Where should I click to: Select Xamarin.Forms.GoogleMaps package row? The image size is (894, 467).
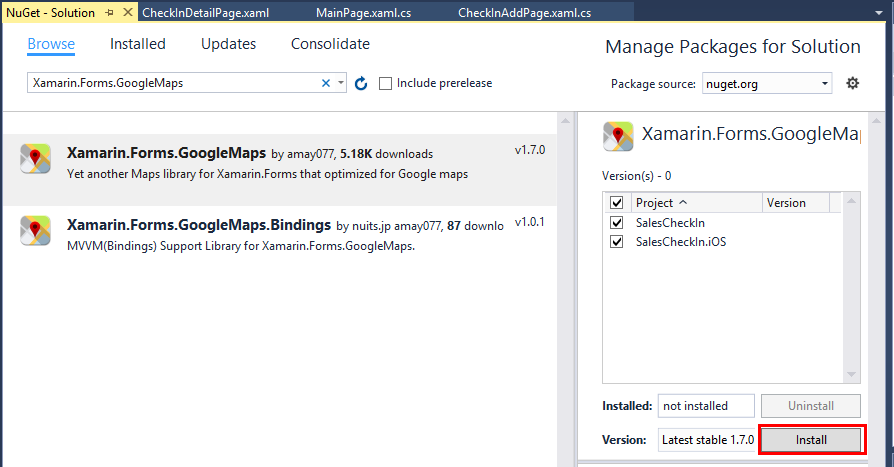279,169
